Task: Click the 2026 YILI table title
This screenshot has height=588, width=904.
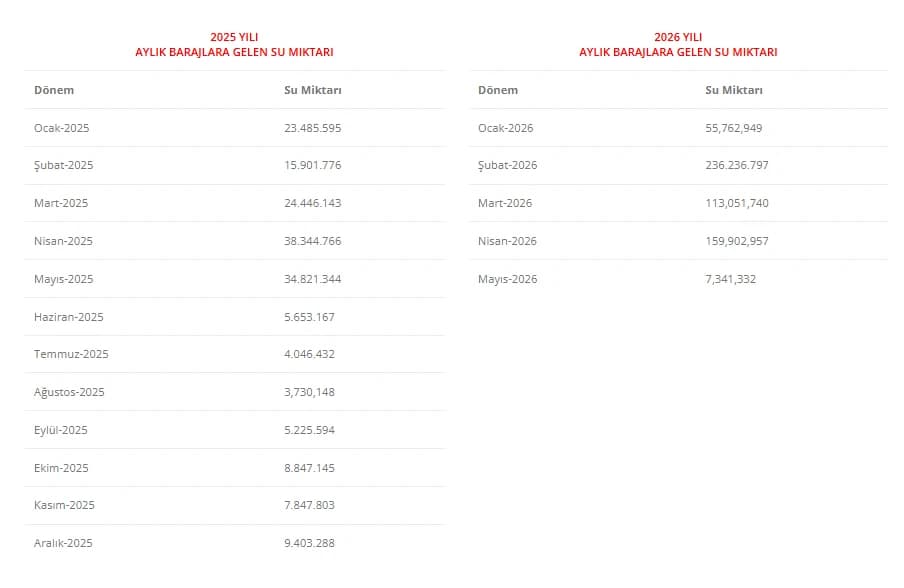Action: 678,44
